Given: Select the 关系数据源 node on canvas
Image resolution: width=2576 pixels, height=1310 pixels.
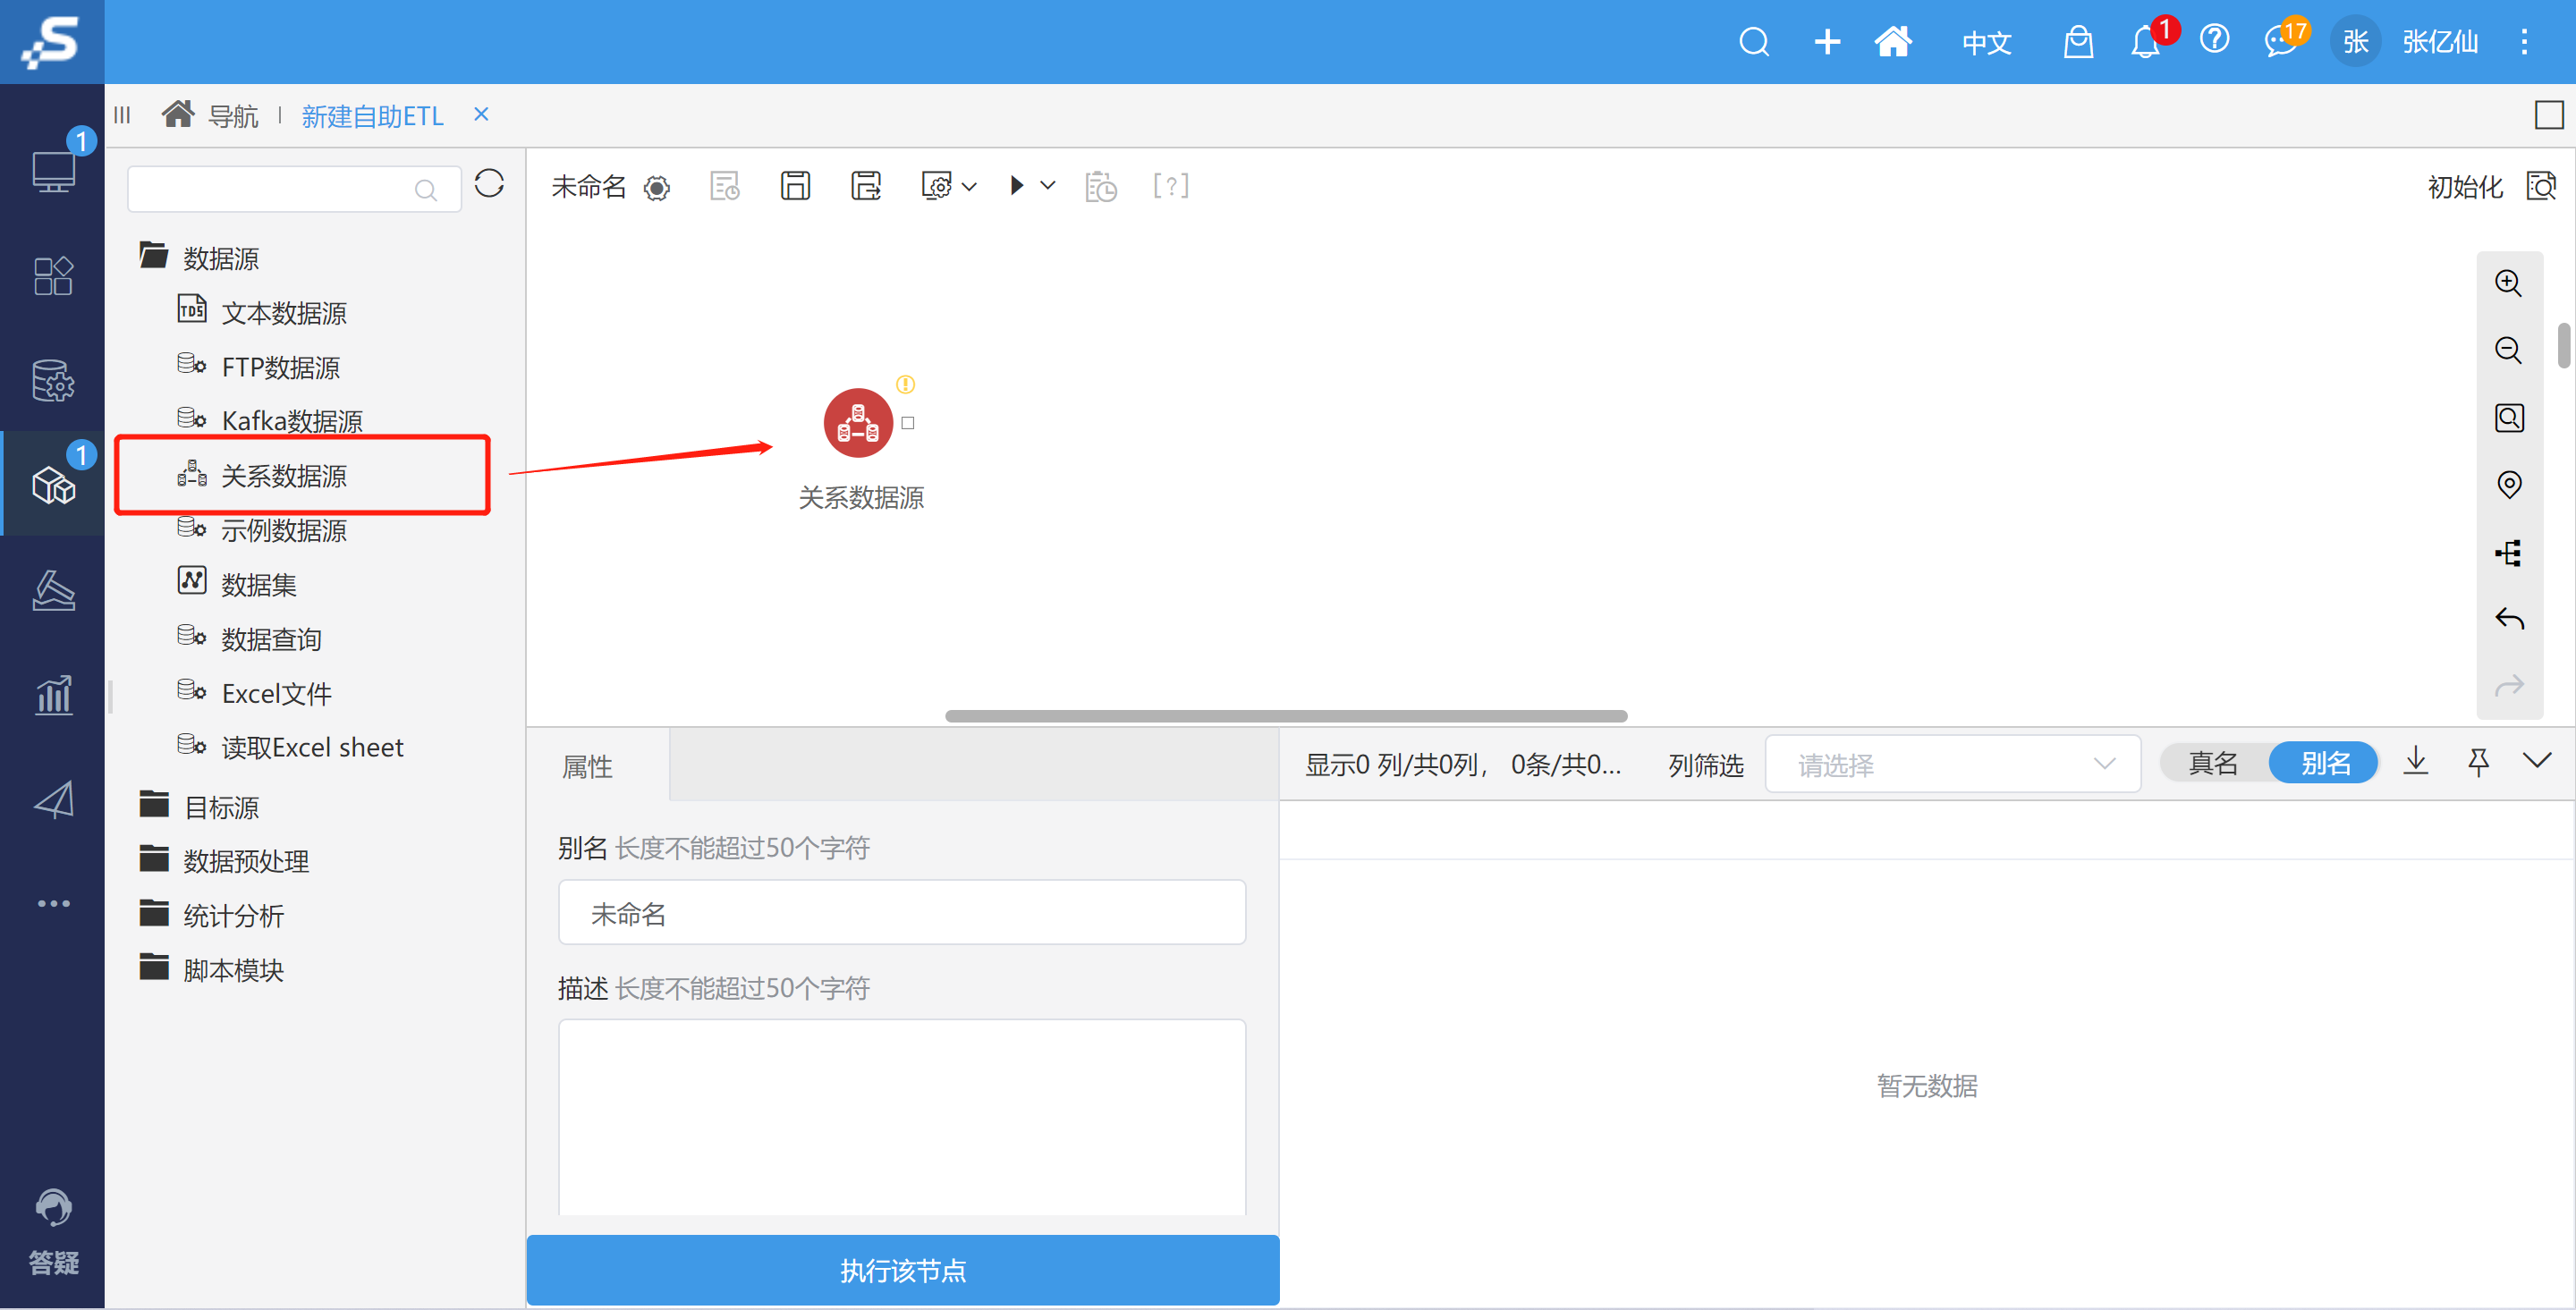Looking at the screenshot, I should (857, 423).
